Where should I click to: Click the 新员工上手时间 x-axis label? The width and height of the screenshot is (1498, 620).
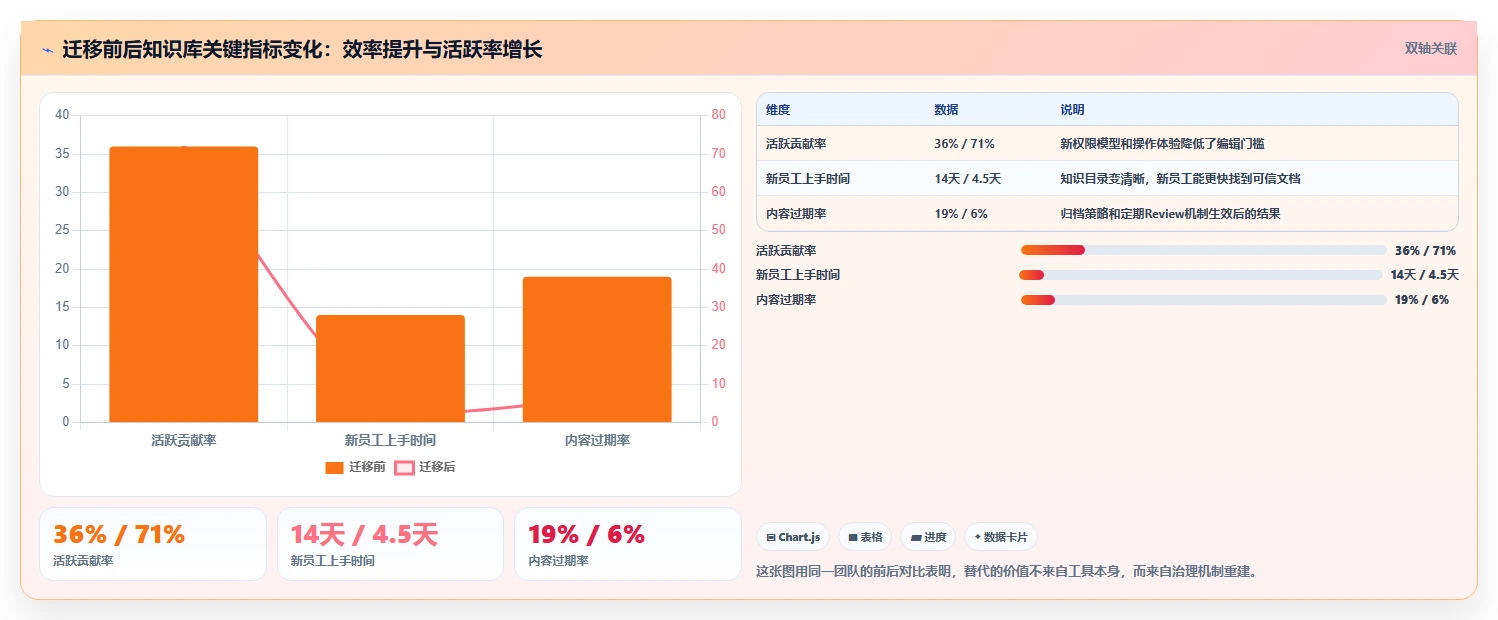click(x=390, y=440)
